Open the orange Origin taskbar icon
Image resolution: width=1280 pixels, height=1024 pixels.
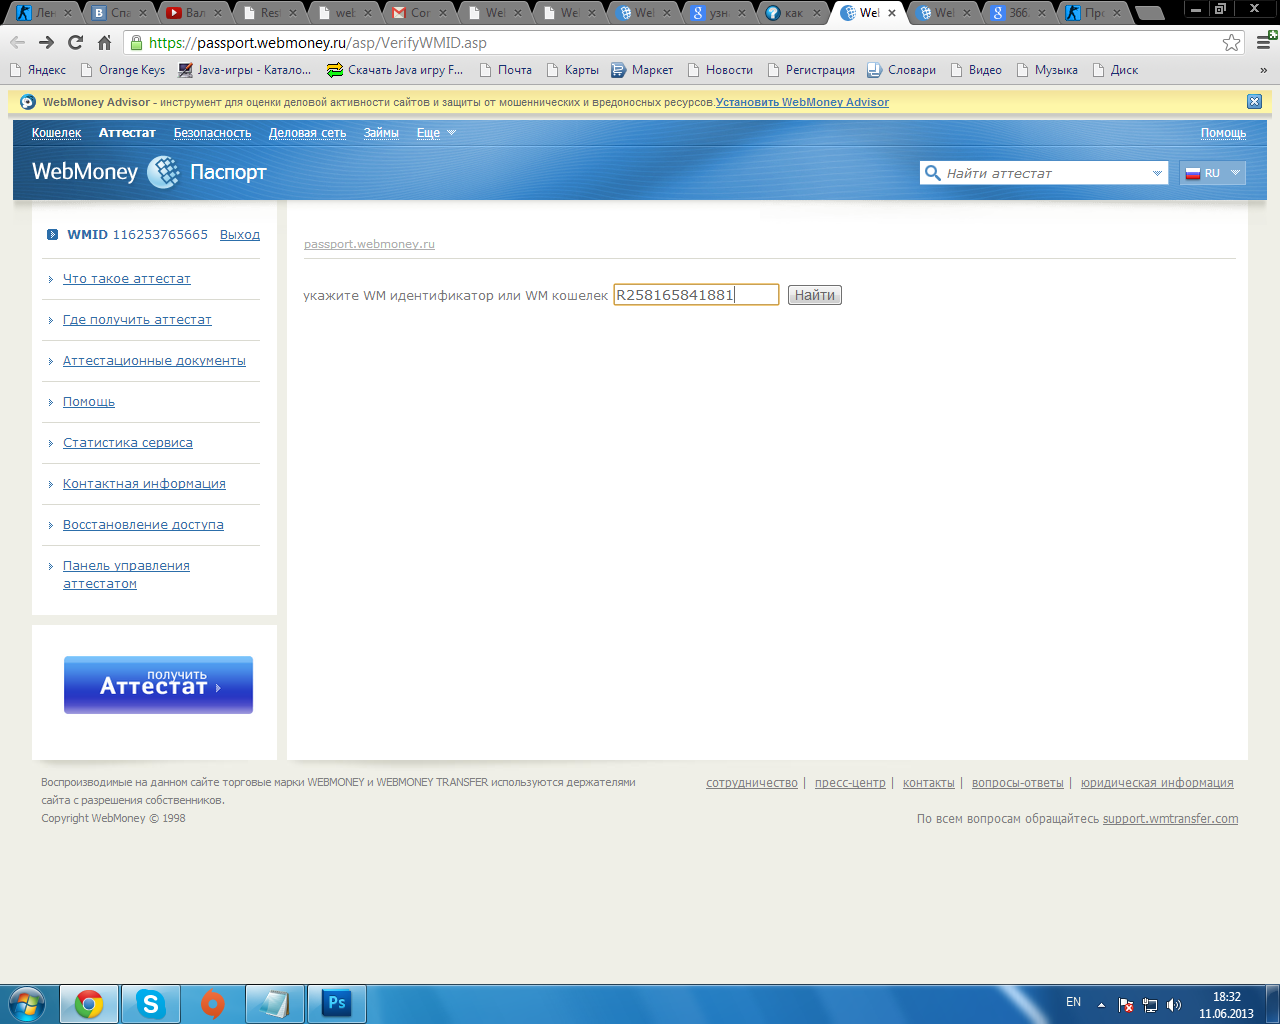pos(213,1004)
